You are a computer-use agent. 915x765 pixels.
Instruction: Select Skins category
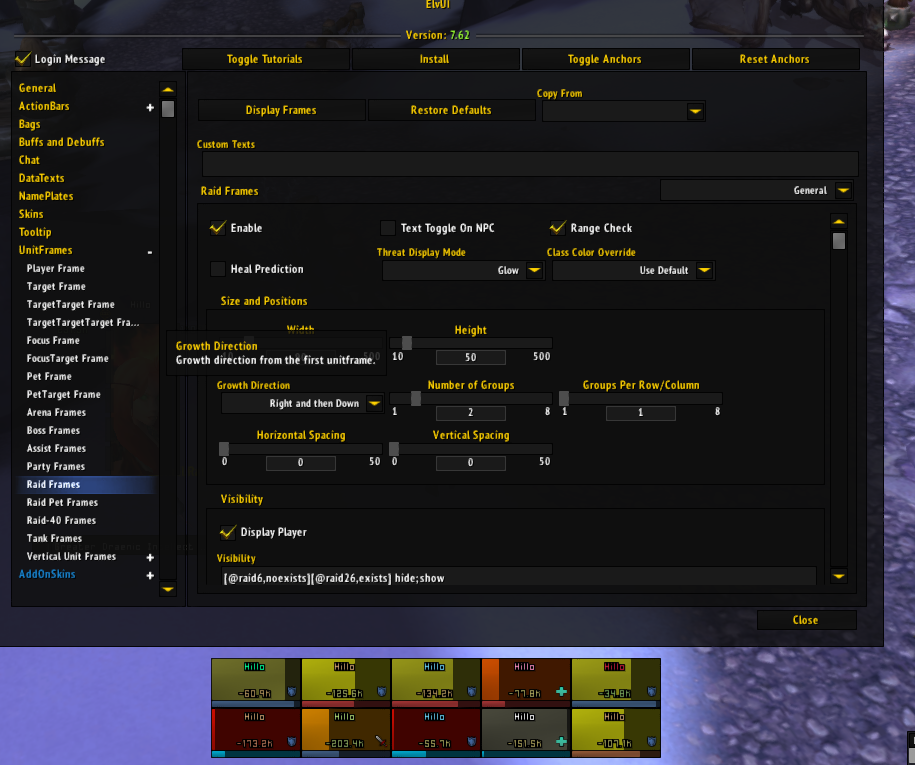(x=31, y=214)
